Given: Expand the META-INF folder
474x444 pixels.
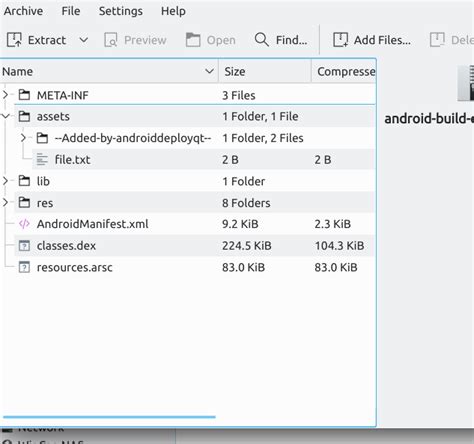Looking at the screenshot, I should [x=5, y=95].
